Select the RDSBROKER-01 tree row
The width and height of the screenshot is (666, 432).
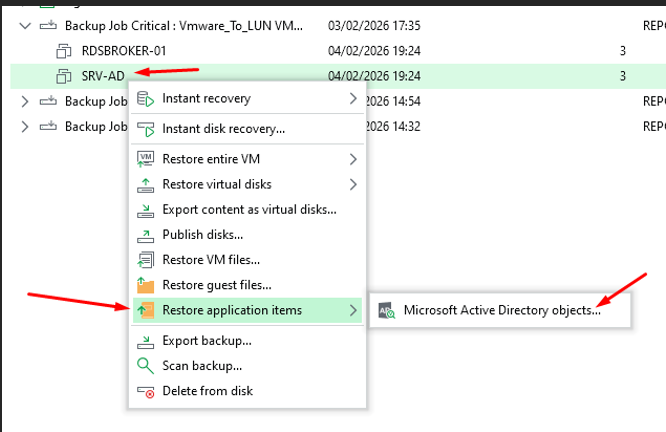(338, 51)
